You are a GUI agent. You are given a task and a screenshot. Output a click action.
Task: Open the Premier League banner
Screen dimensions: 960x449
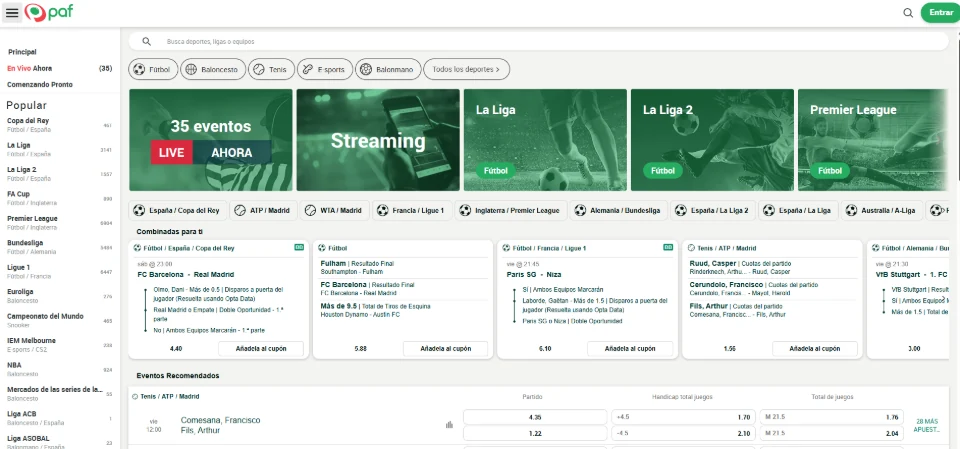coord(873,140)
